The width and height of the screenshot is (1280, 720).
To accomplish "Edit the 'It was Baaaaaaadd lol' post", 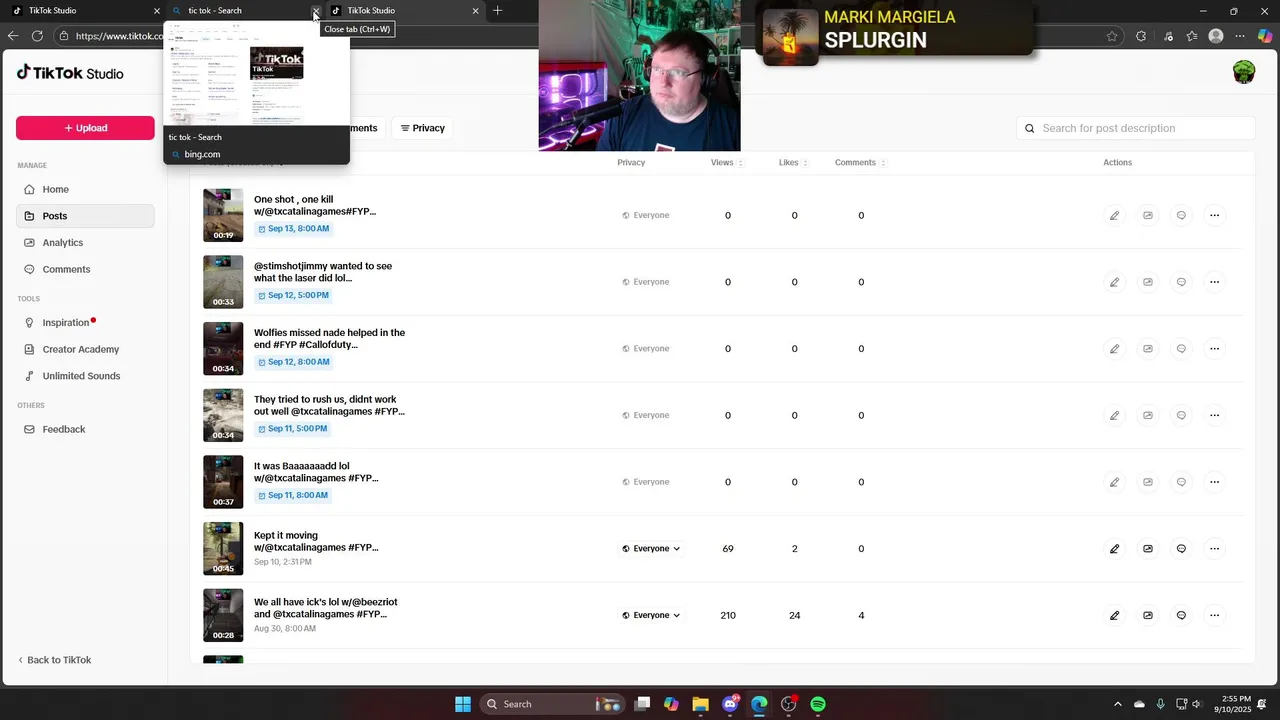I will click(1114, 482).
